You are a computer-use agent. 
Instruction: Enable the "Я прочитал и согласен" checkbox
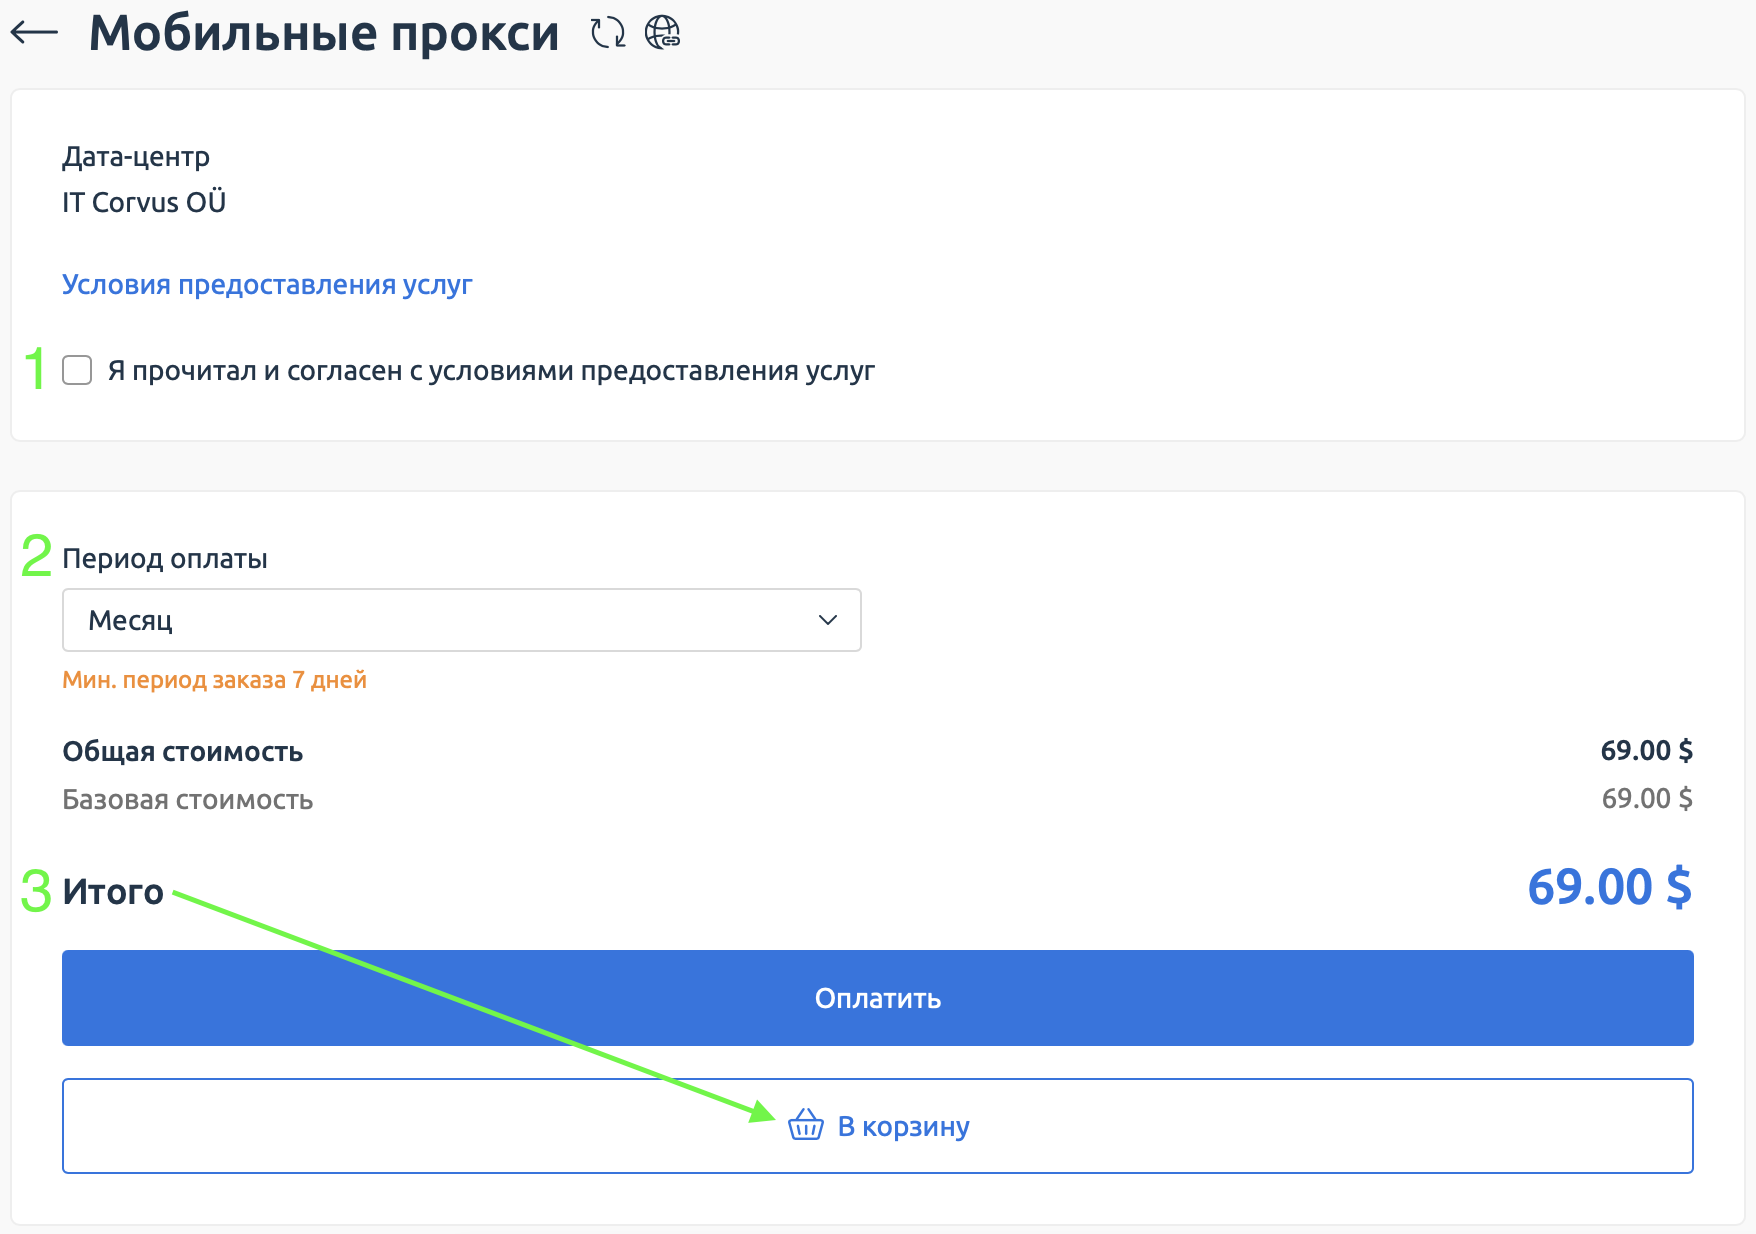coord(77,371)
